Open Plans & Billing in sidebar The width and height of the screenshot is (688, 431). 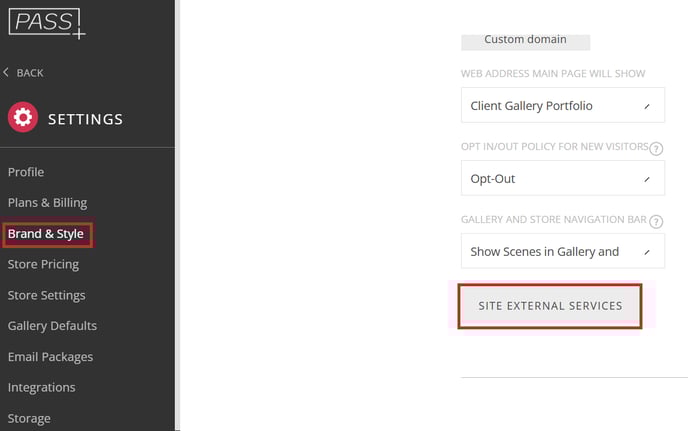click(47, 203)
